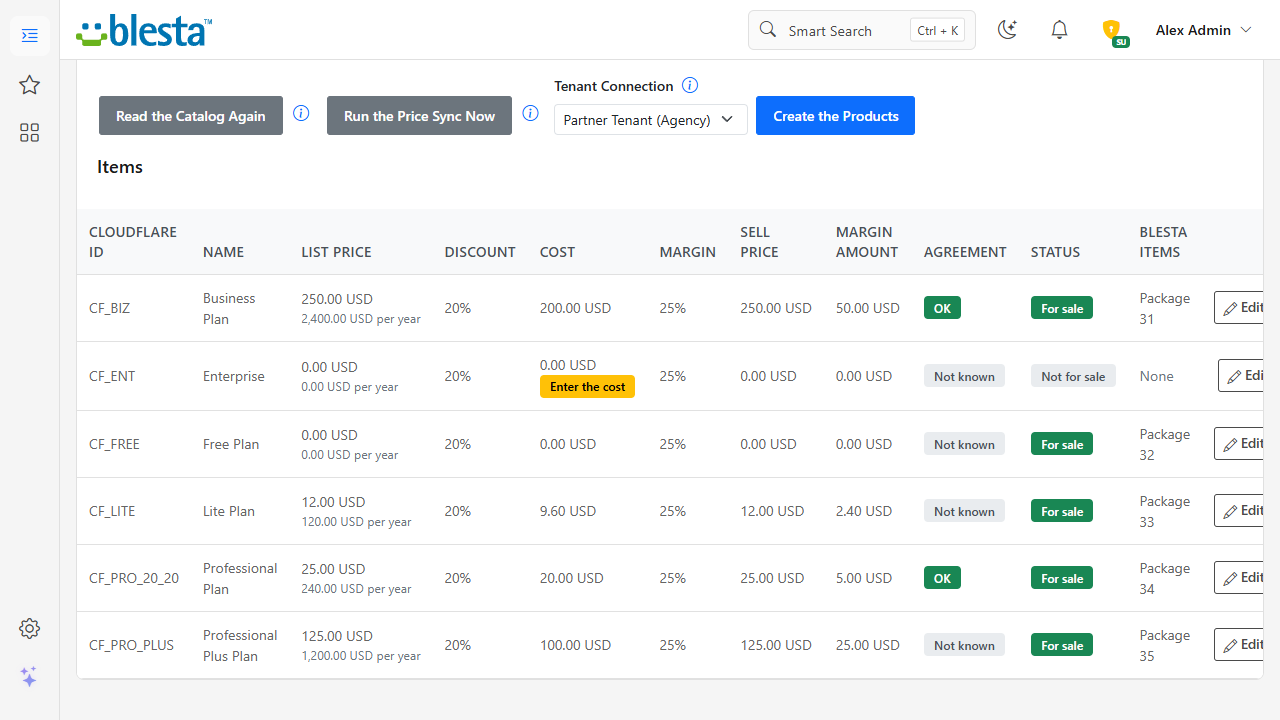Select the CF_PRO_PLUS Cloudflare ID cell
The width and height of the screenshot is (1280, 720).
[132, 645]
